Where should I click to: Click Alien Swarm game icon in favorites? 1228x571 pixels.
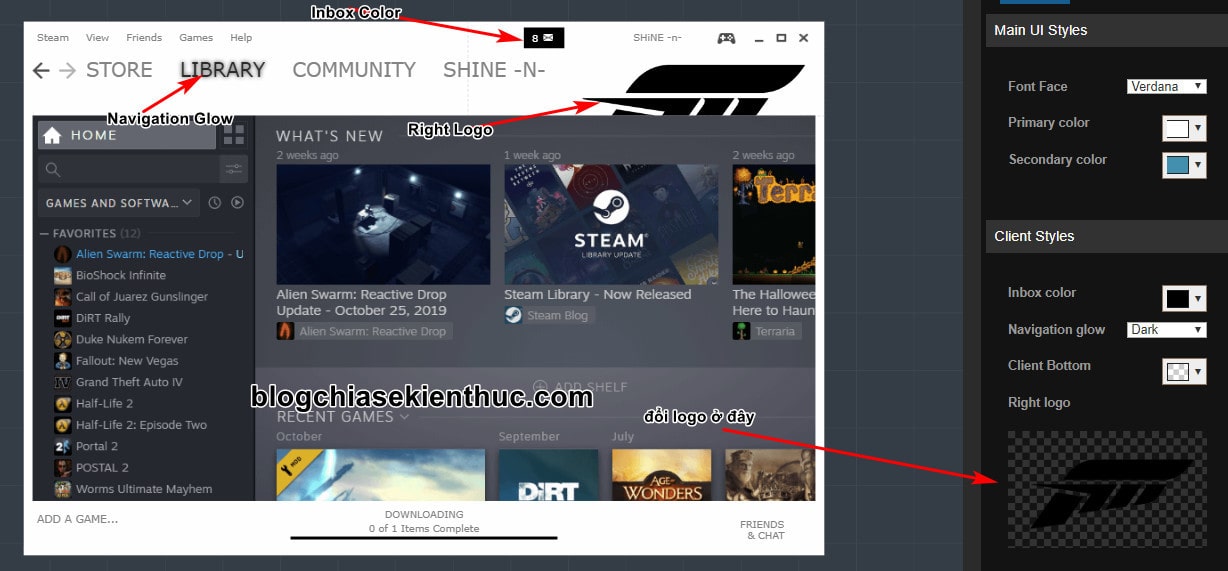click(62, 254)
